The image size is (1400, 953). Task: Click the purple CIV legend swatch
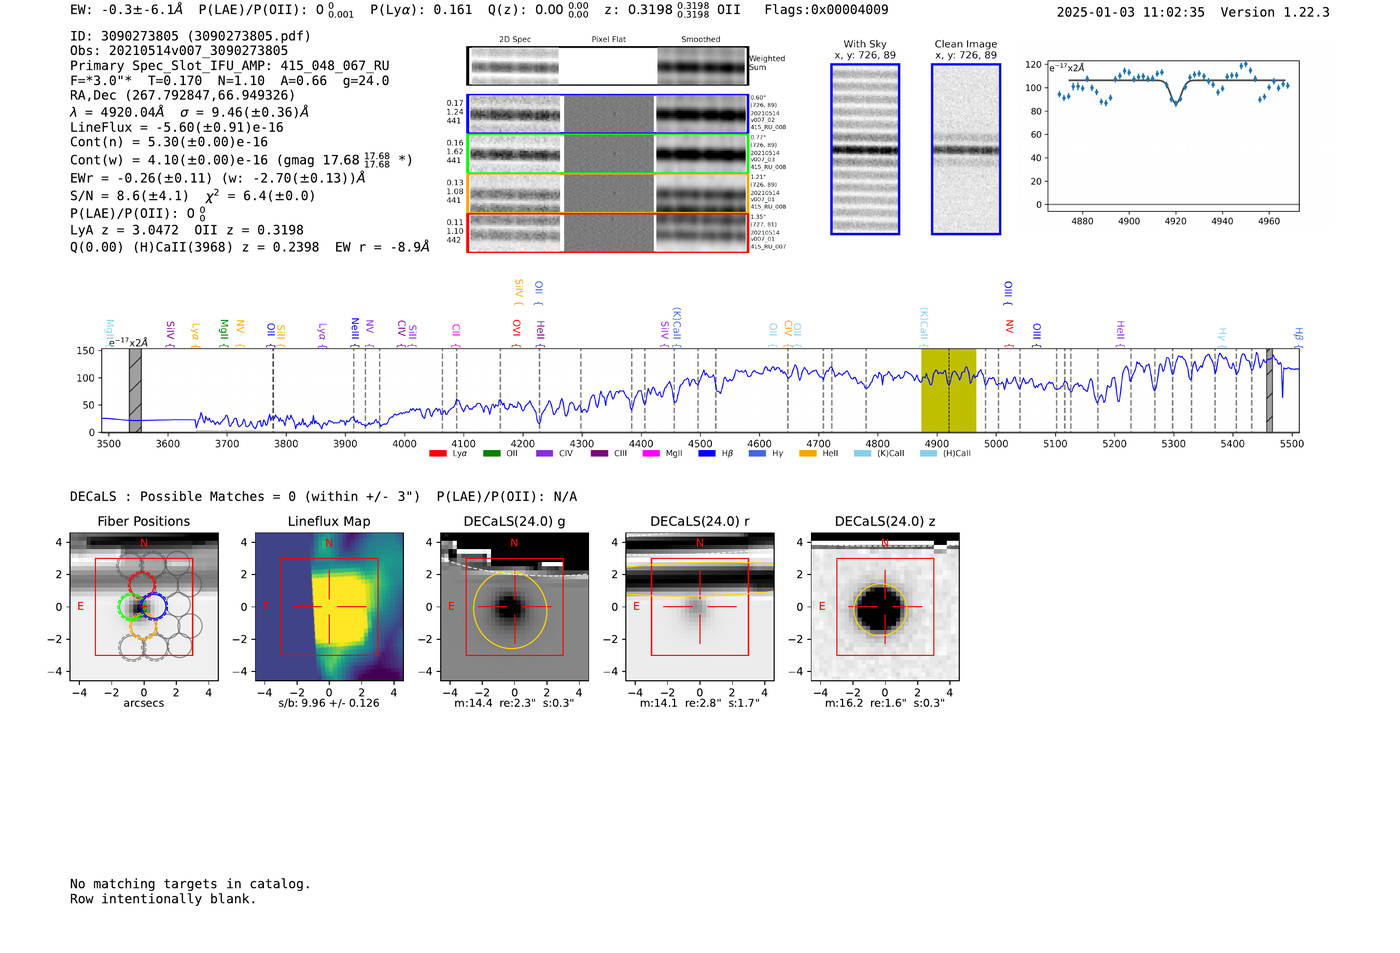[545, 454]
